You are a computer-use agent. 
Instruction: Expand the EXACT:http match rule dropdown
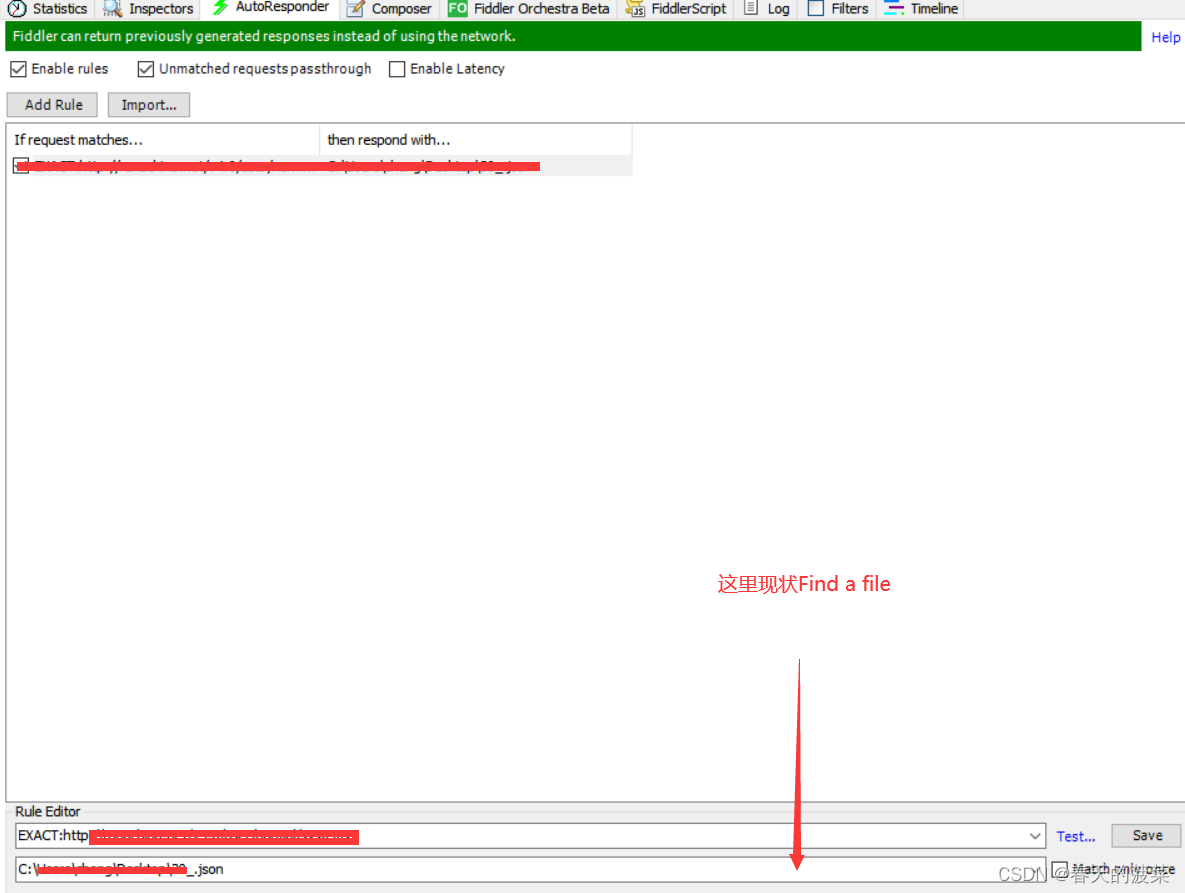click(x=1035, y=836)
